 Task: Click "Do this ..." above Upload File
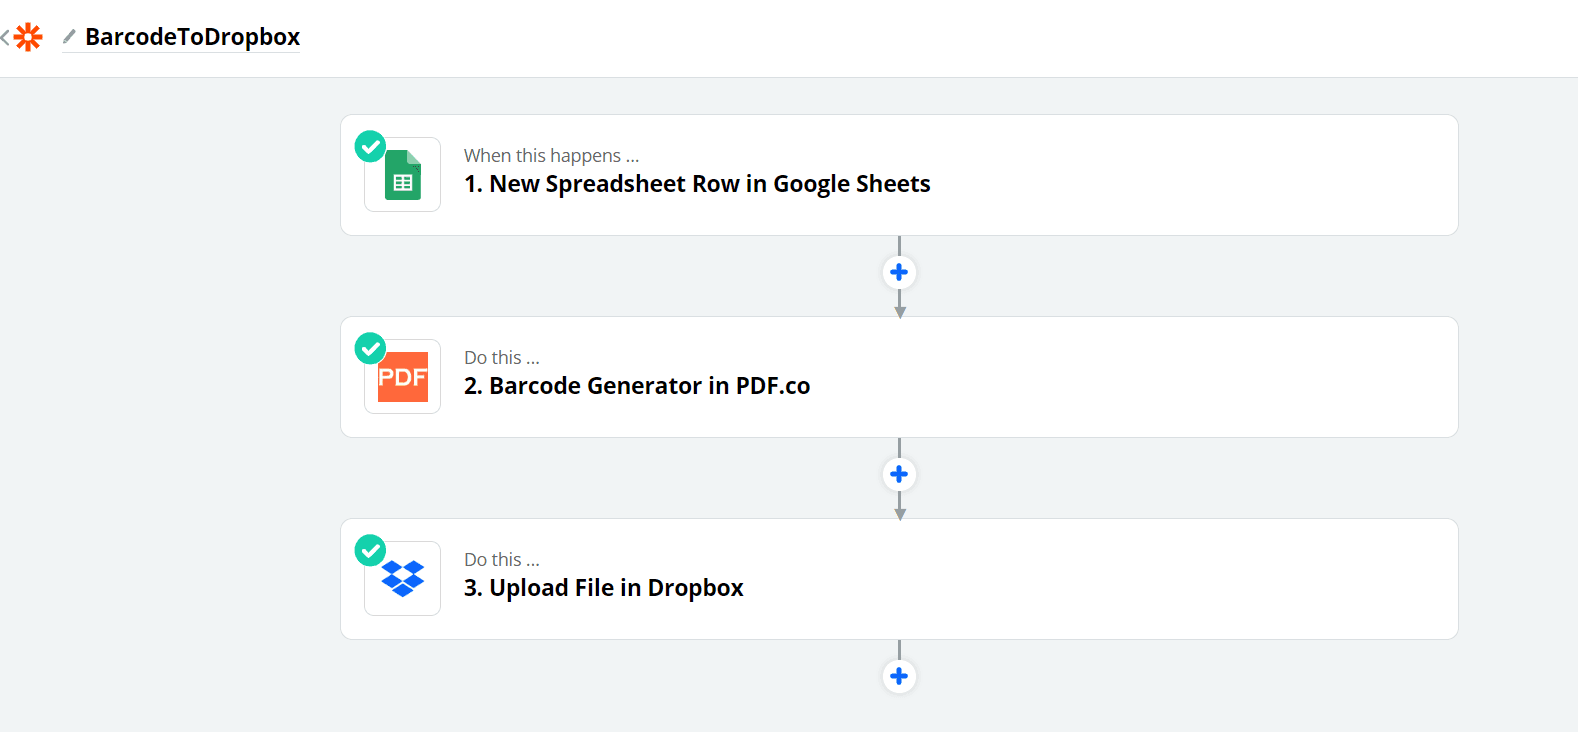click(x=501, y=560)
